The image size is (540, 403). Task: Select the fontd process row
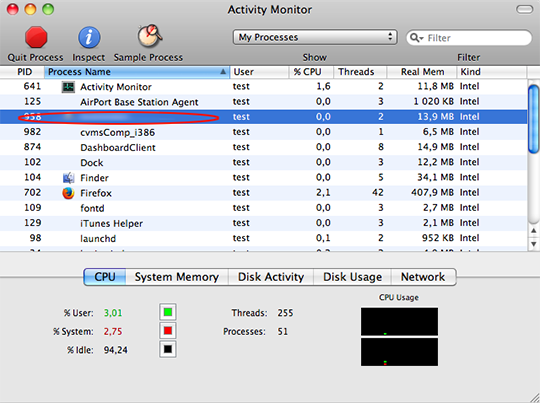click(x=263, y=208)
